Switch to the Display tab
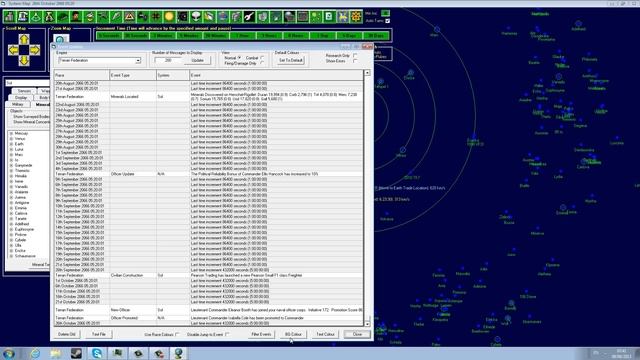Image resolution: width=640 pixels, height=360 pixels. (x=21, y=98)
